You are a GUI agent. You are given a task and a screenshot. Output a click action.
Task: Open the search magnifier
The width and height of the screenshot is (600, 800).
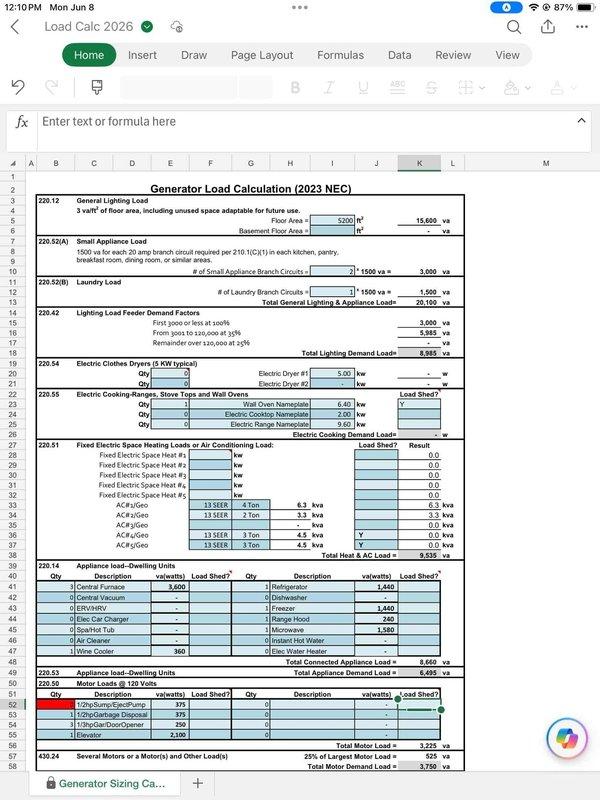514,27
